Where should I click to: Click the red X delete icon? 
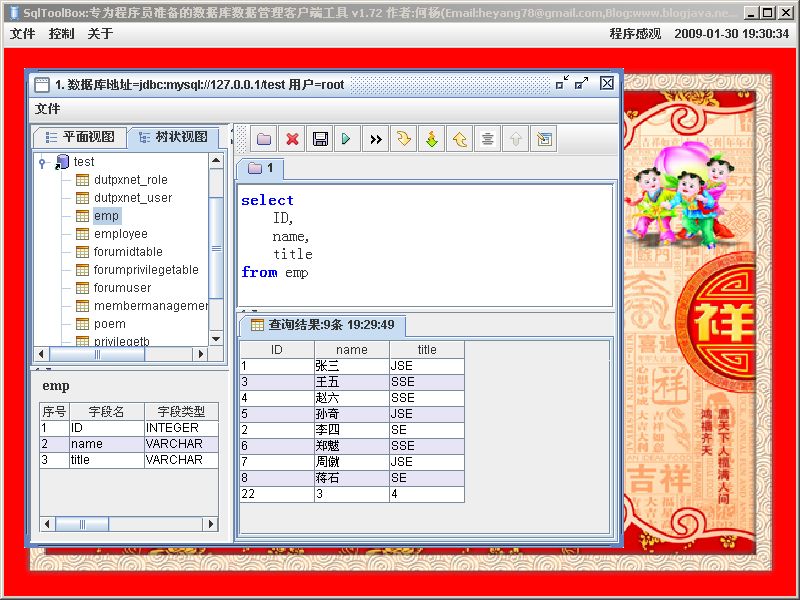[x=292, y=139]
